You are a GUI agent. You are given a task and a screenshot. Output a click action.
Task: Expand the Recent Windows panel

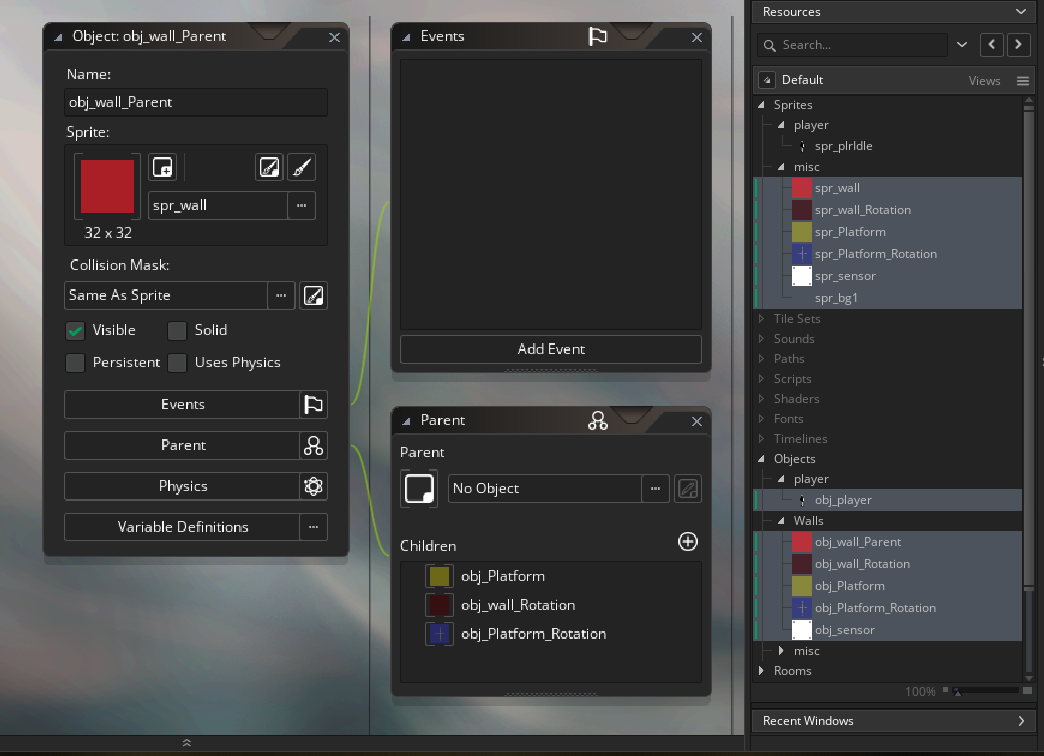[x=1021, y=721]
